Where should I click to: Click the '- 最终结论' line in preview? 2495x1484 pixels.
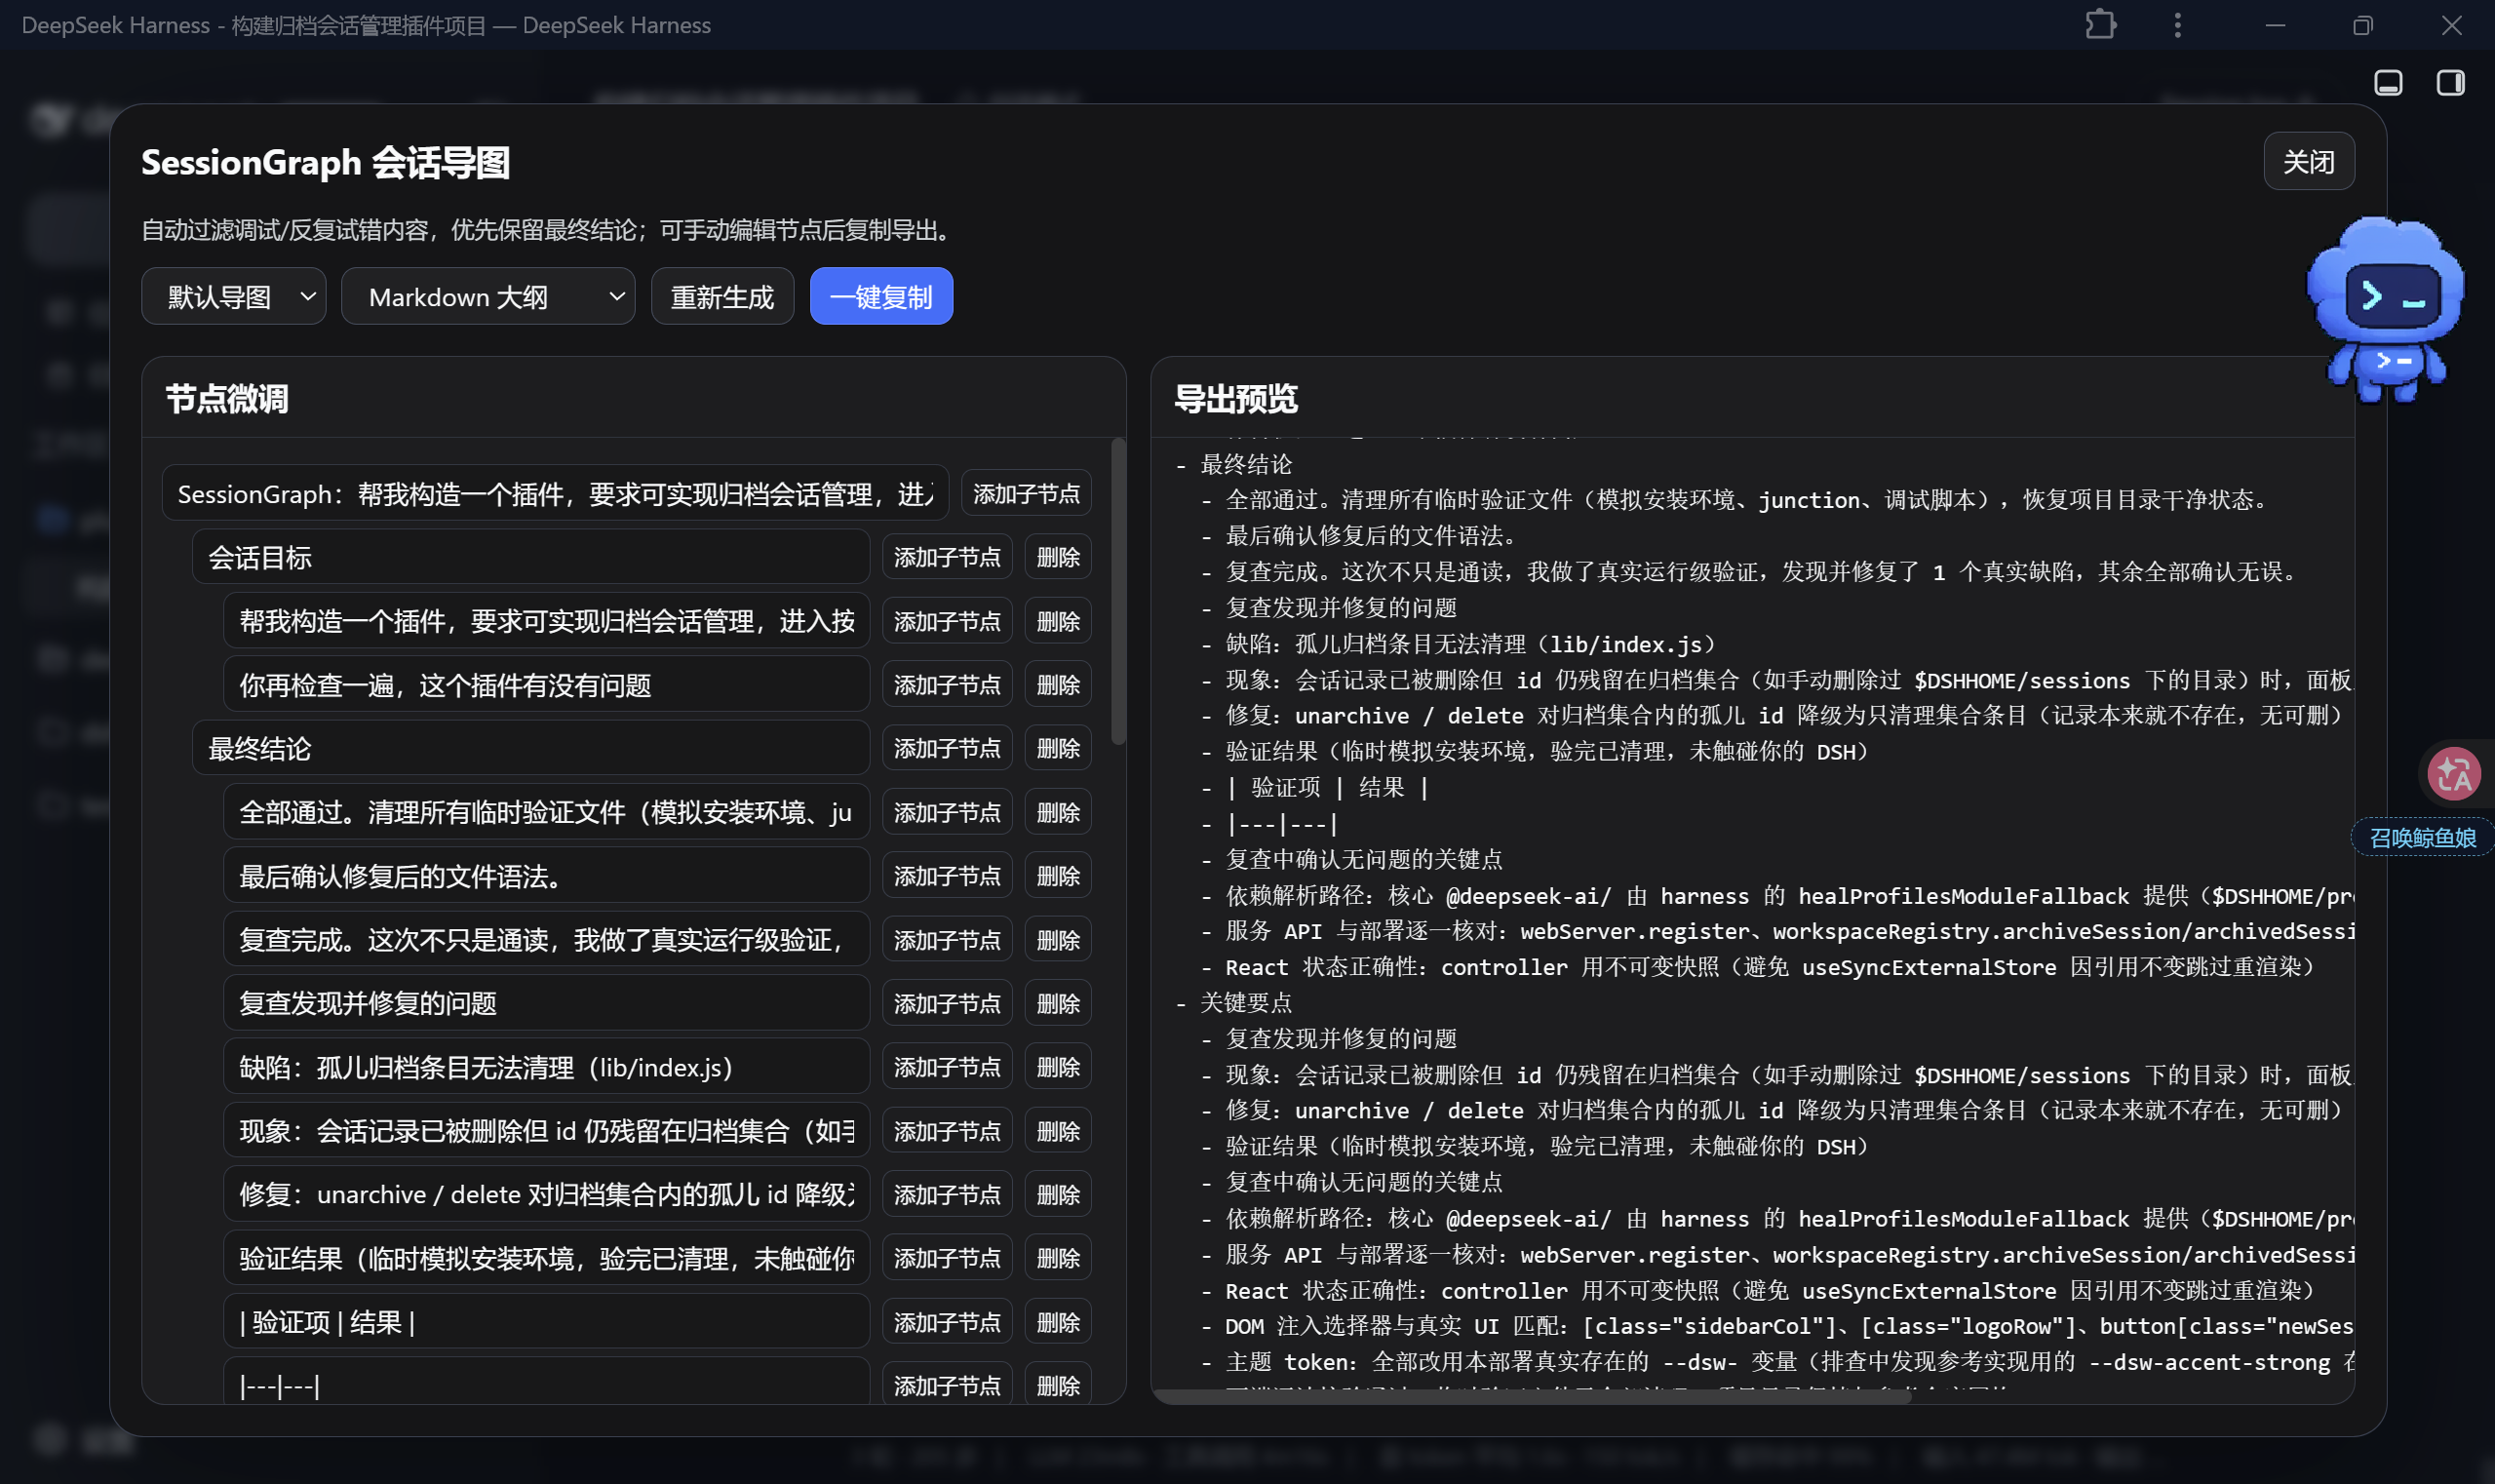click(x=1234, y=464)
